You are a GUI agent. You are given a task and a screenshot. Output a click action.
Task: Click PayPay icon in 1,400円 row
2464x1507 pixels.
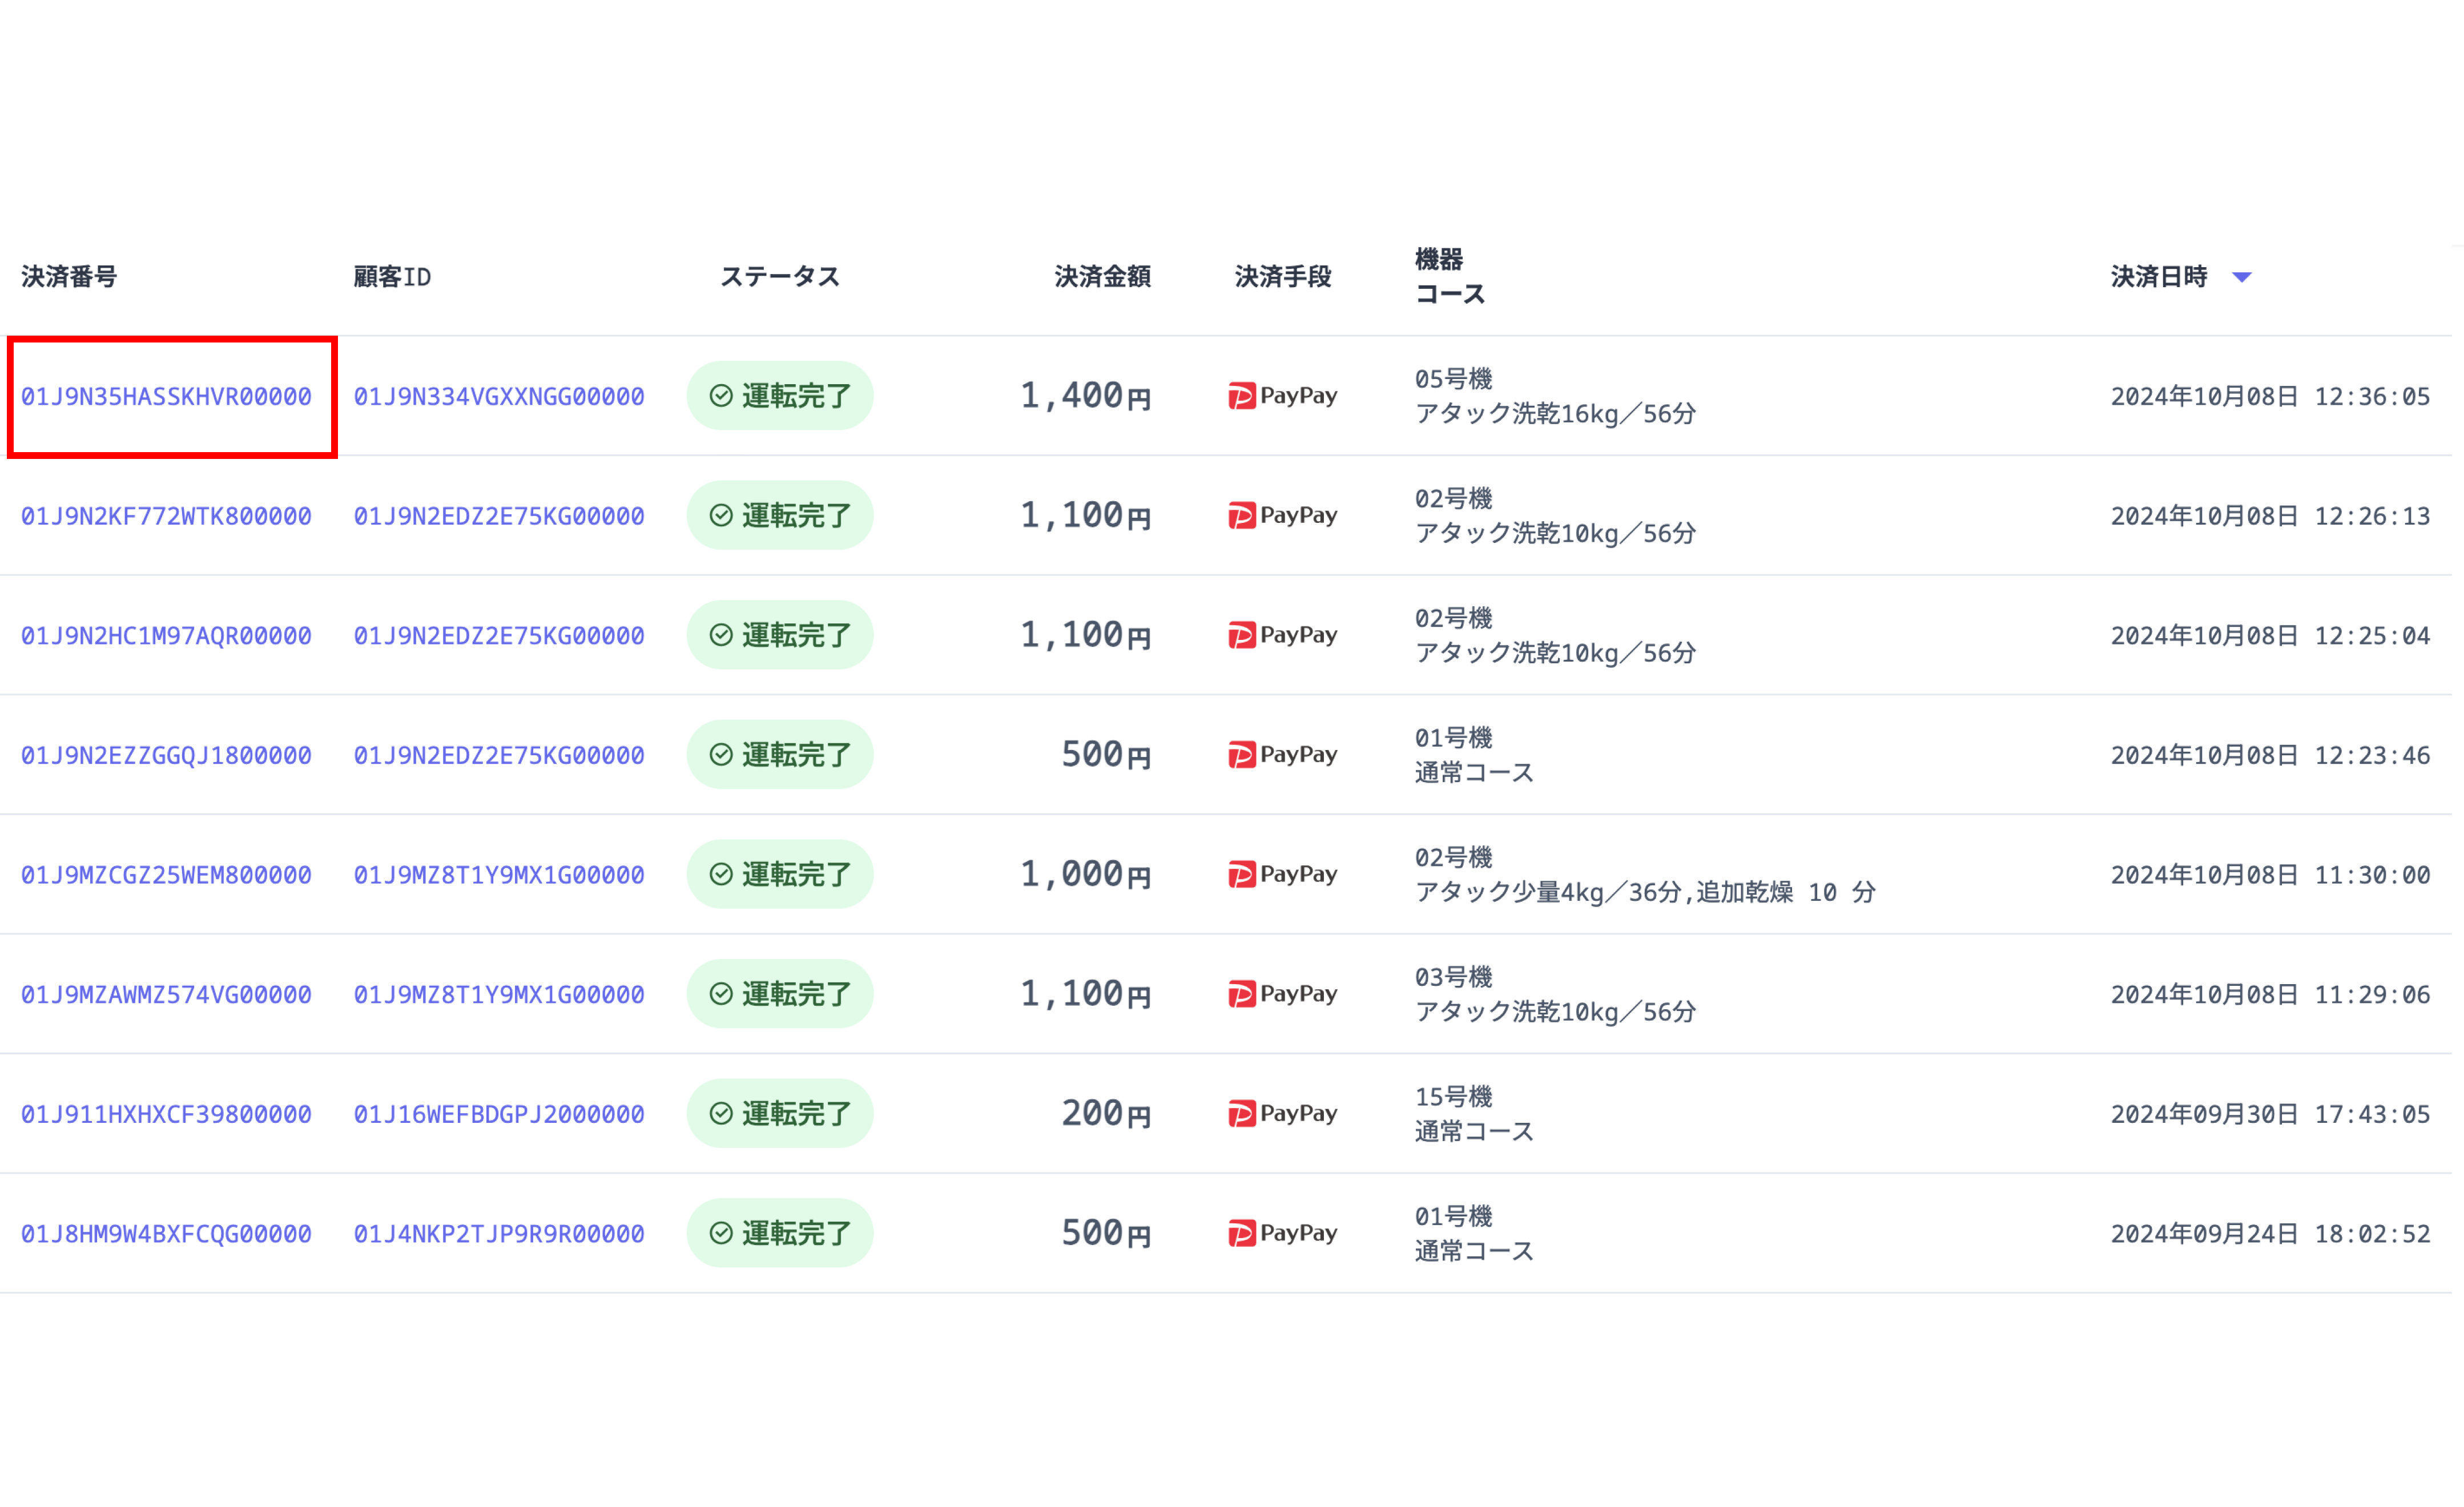[x=1241, y=396]
